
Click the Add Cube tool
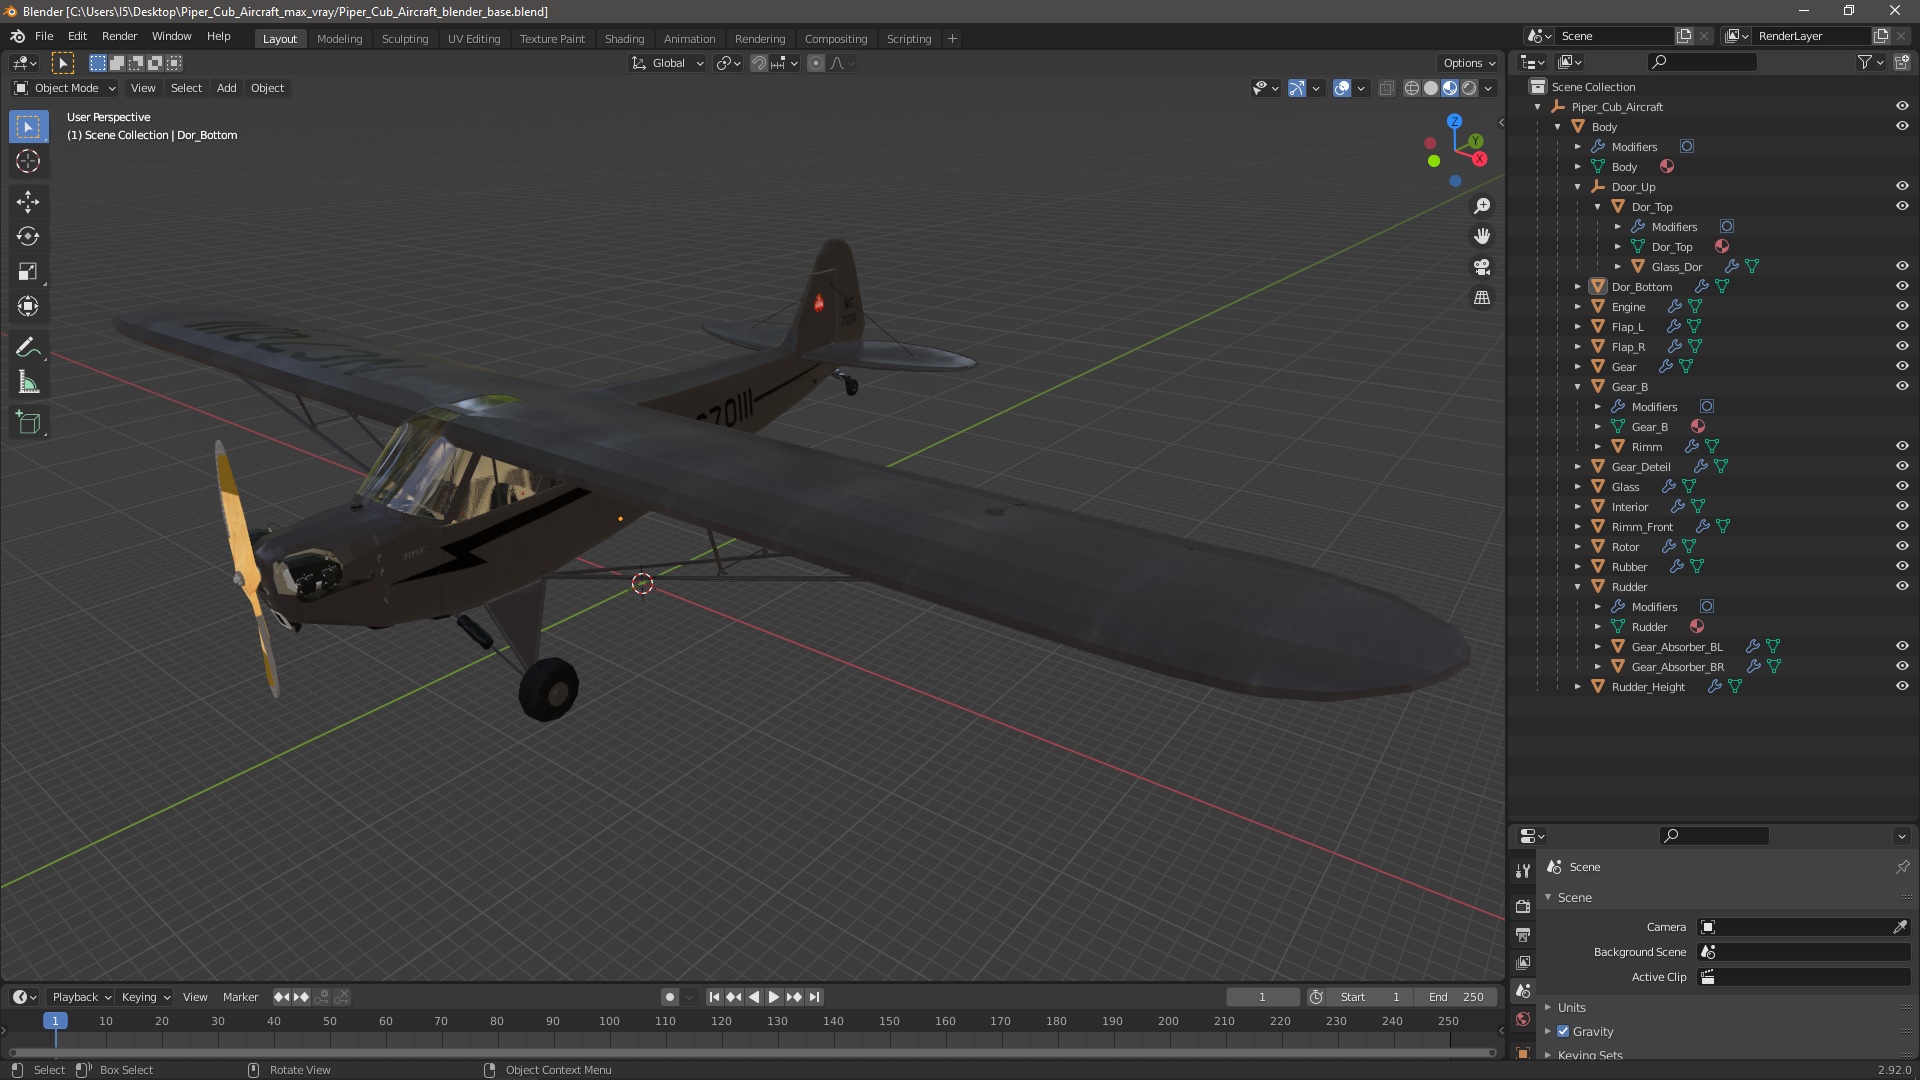click(x=28, y=423)
